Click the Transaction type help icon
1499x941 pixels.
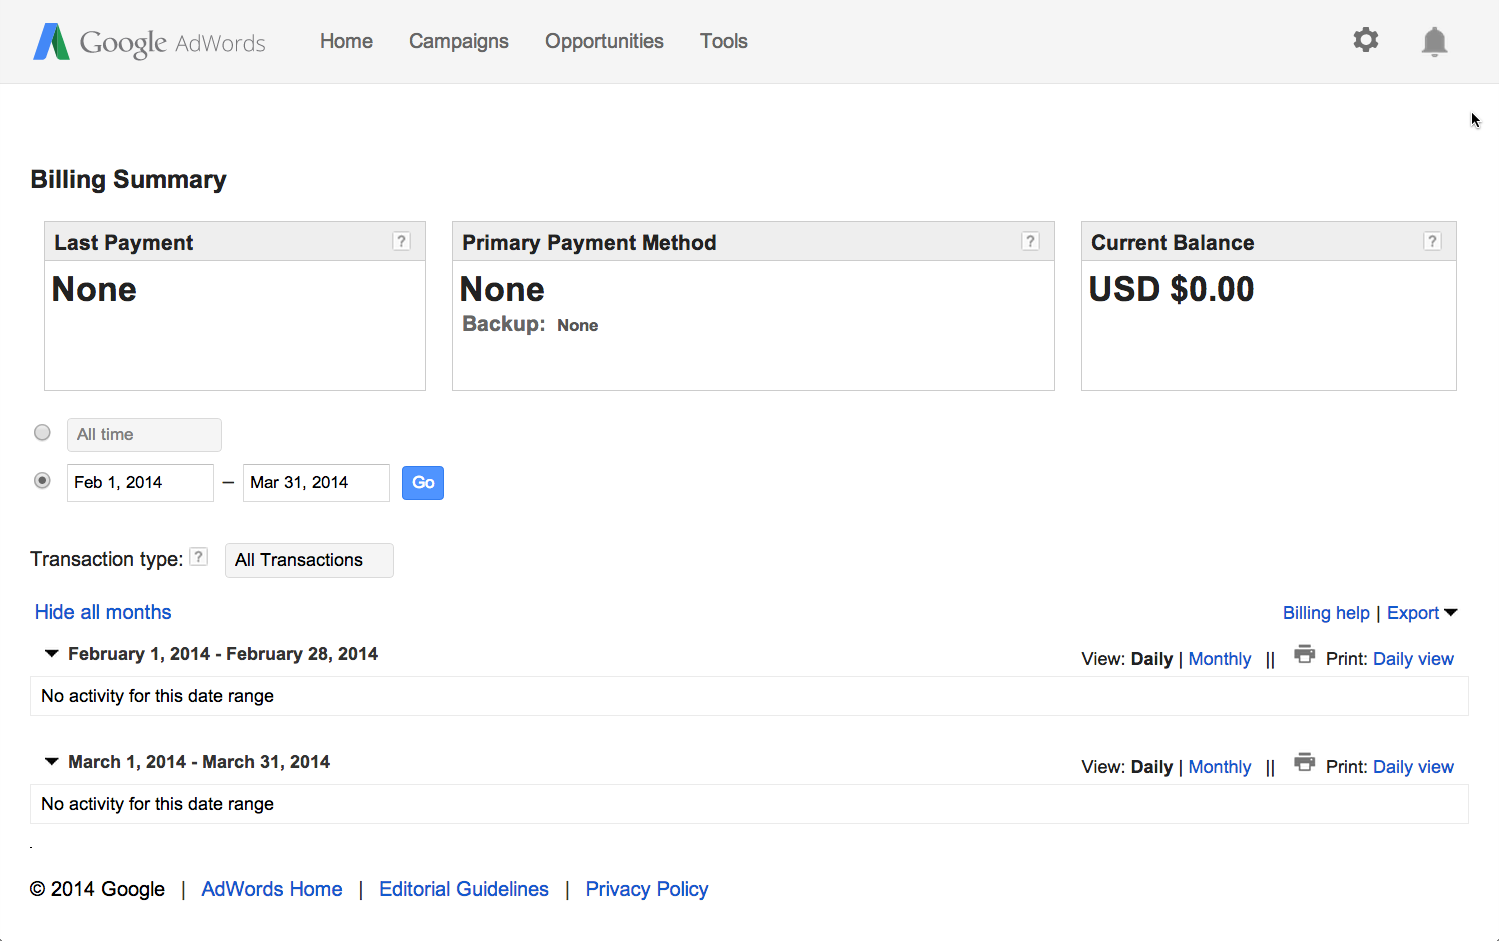199,557
